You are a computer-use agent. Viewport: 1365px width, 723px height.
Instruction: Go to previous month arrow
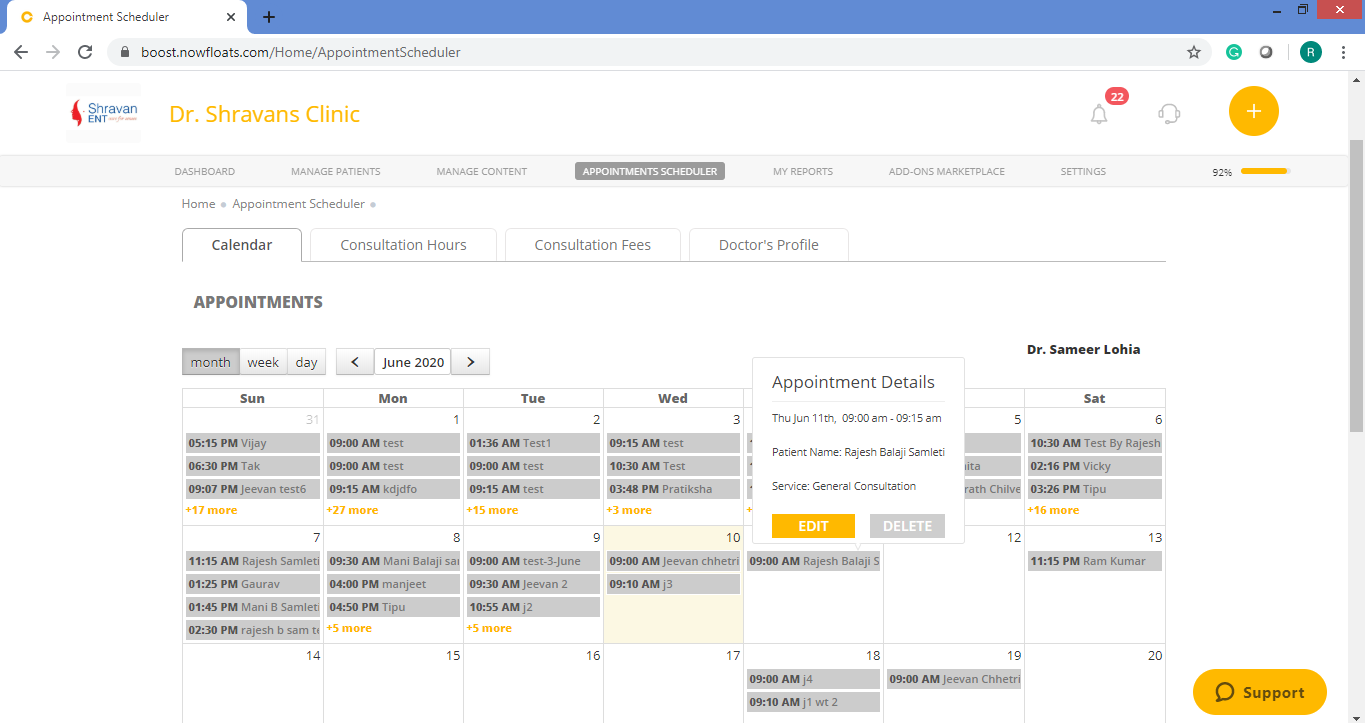(x=355, y=362)
